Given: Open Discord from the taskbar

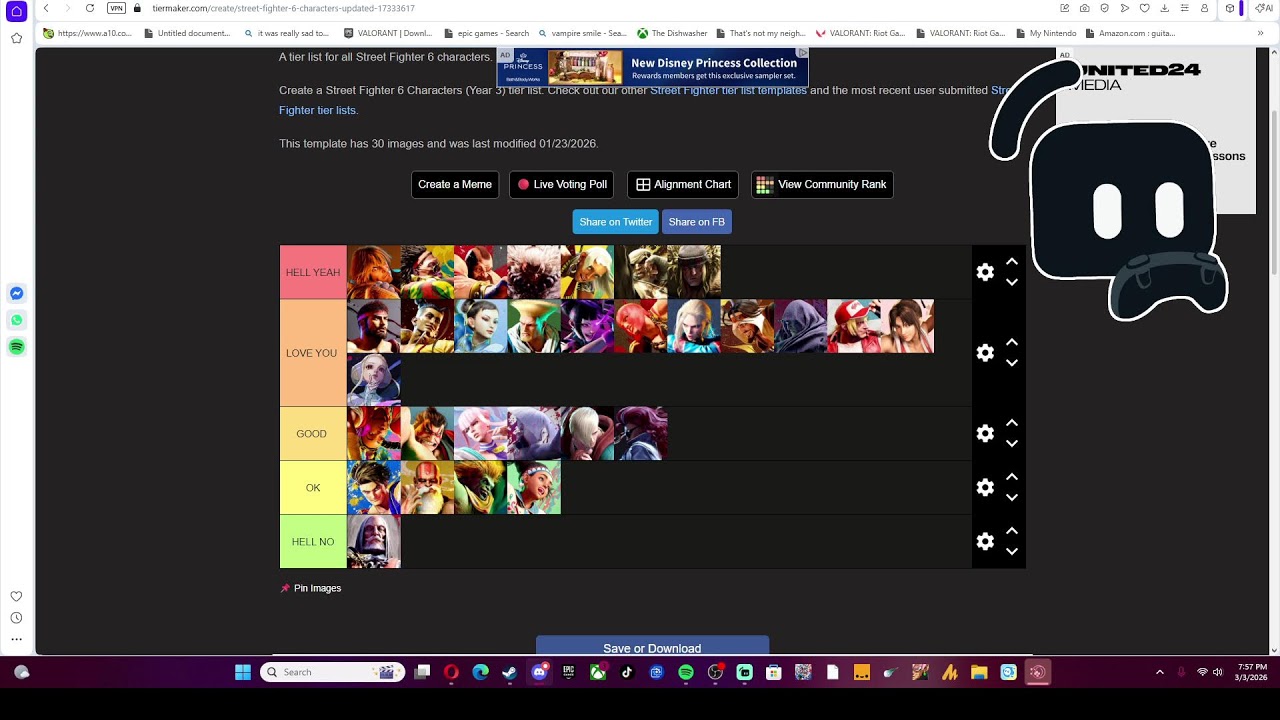Looking at the screenshot, I should click(539, 672).
